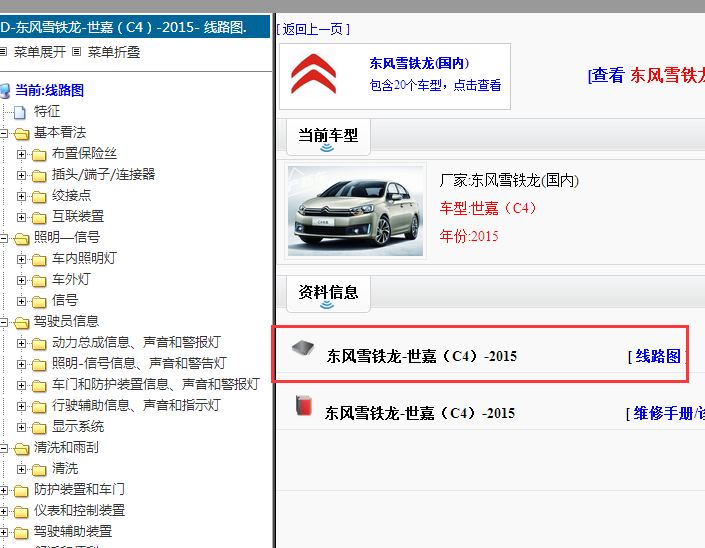Click the red Citroën chevron logo

click(x=313, y=74)
